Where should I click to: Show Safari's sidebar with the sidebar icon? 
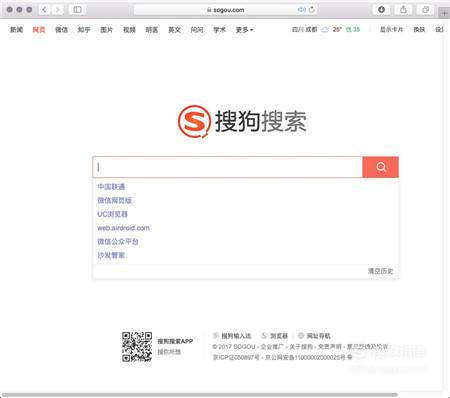[77, 10]
